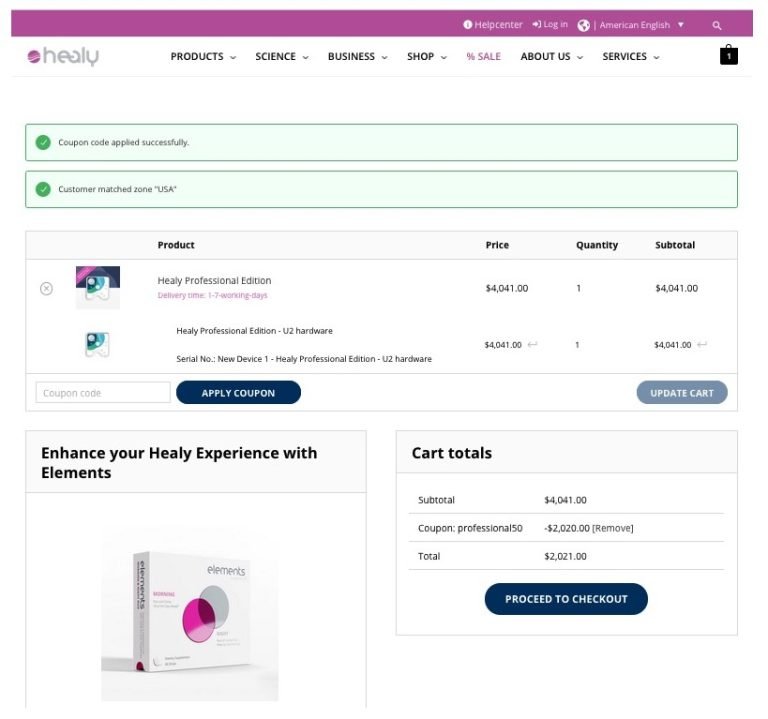Click the 'Coupon: professional50' label
Viewport: 768px width, 719px height.
(470, 528)
